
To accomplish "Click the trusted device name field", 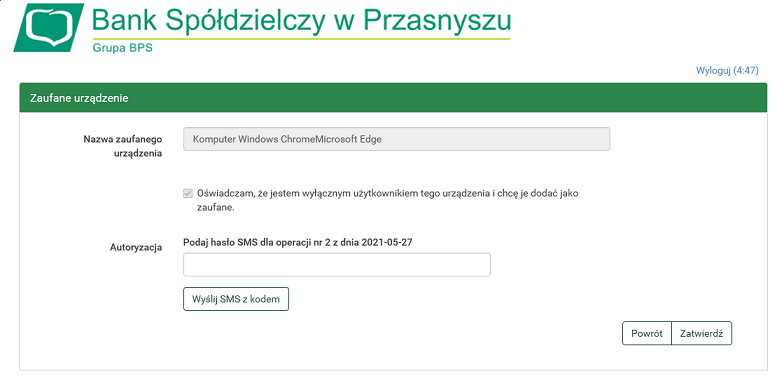I will [396, 139].
